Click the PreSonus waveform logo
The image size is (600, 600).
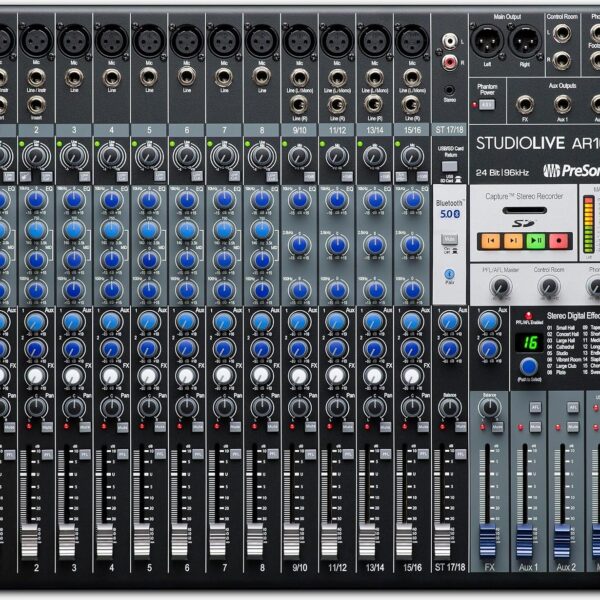[x=551, y=171]
